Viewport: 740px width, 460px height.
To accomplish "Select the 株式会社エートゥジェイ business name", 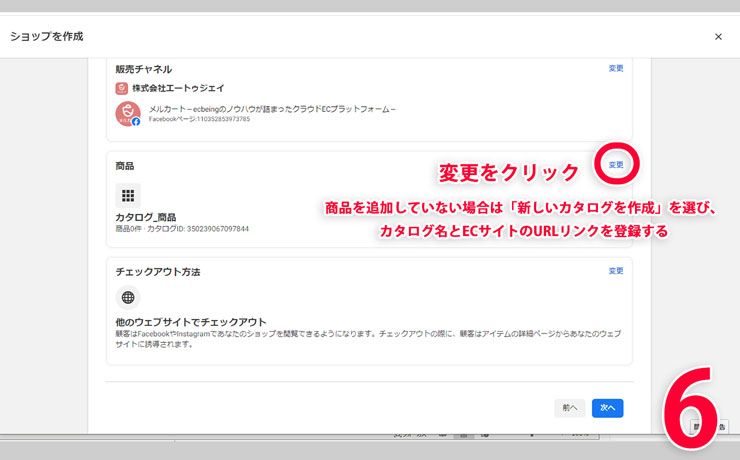I will click(178, 88).
